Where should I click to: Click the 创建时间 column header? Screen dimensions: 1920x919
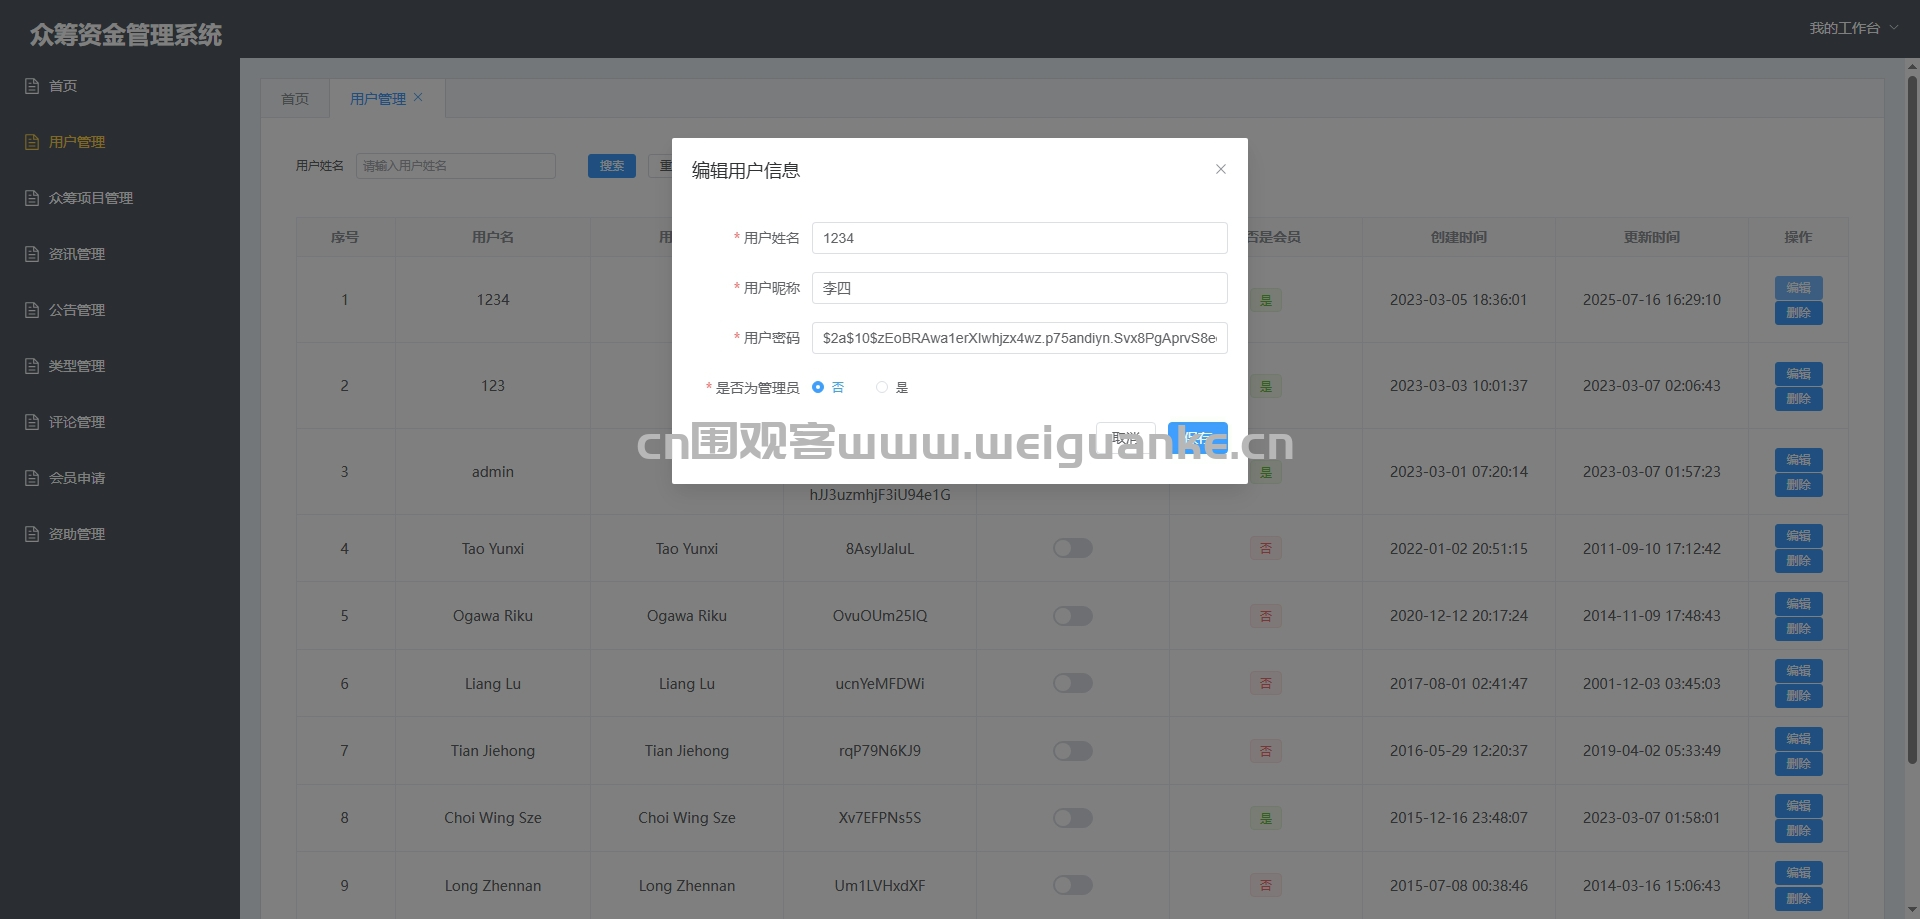tap(1459, 237)
